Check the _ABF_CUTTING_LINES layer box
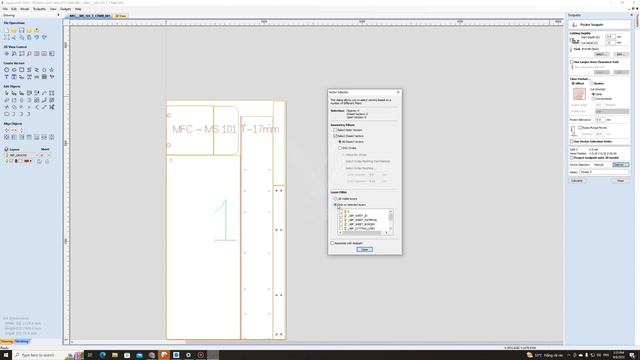Image resolution: width=640 pixels, height=360 pixels. tap(341, 229)
